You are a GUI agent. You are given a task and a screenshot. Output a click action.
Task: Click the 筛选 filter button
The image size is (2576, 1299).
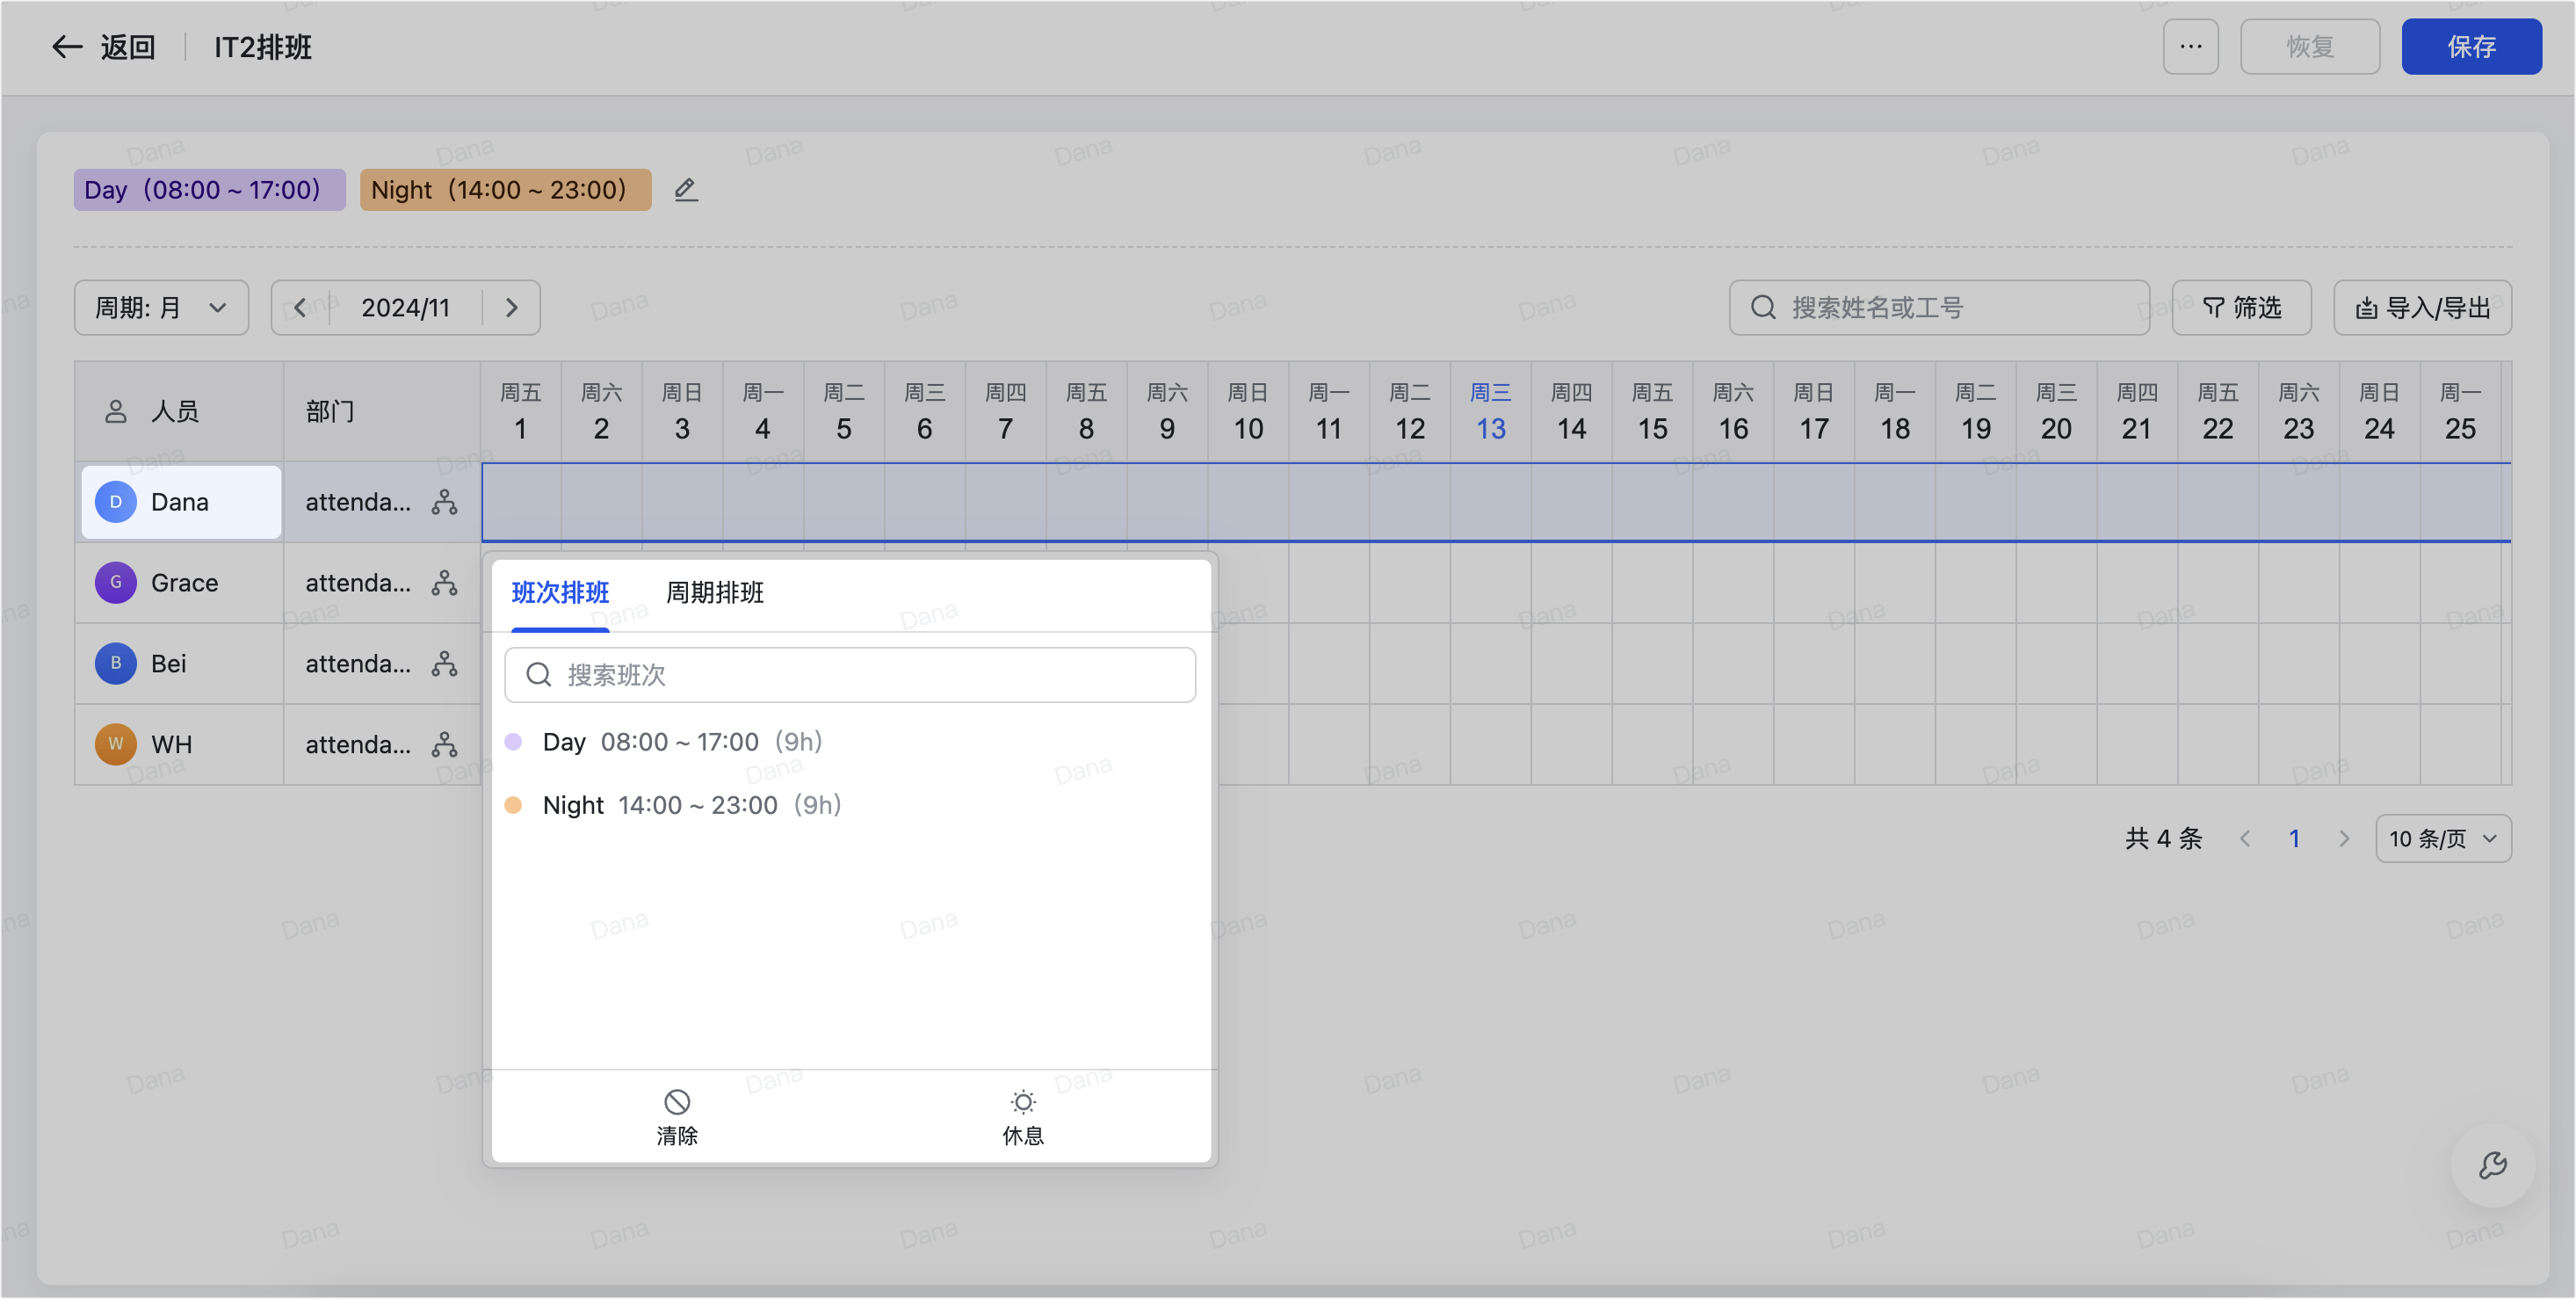click(2241, 307)
